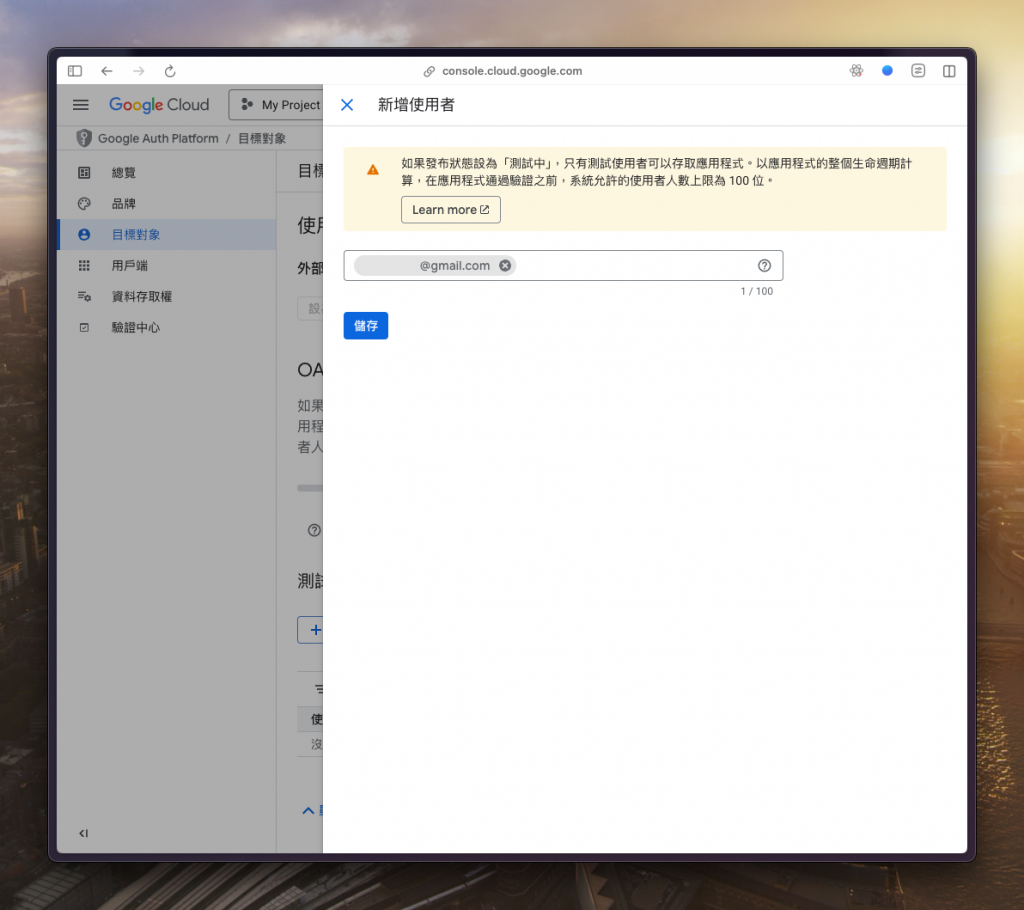
Task: Collapse the sidebar with the bottom arrow
Action: (x=84, y=833)
